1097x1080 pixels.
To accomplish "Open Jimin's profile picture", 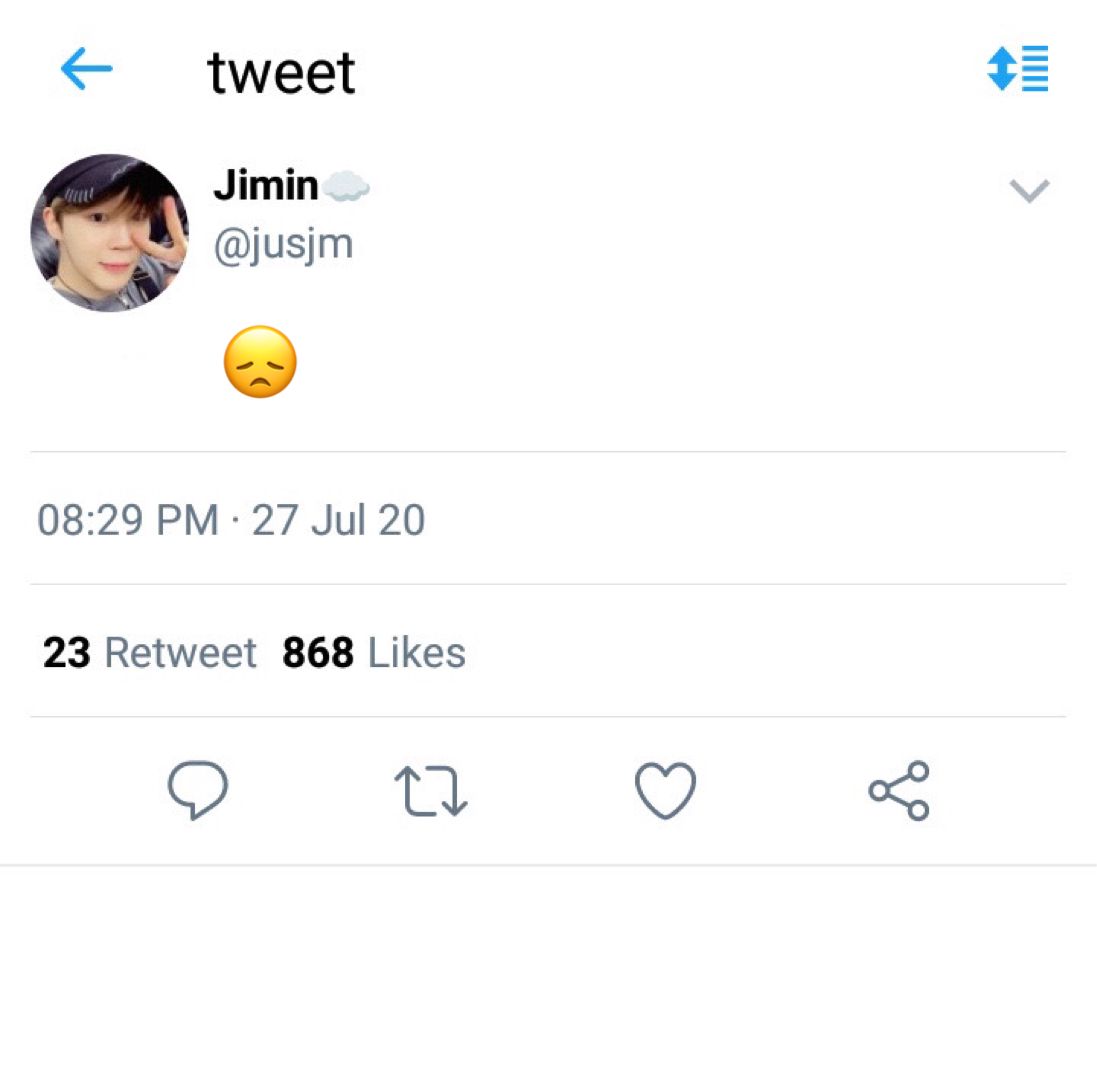I will 110,233.
